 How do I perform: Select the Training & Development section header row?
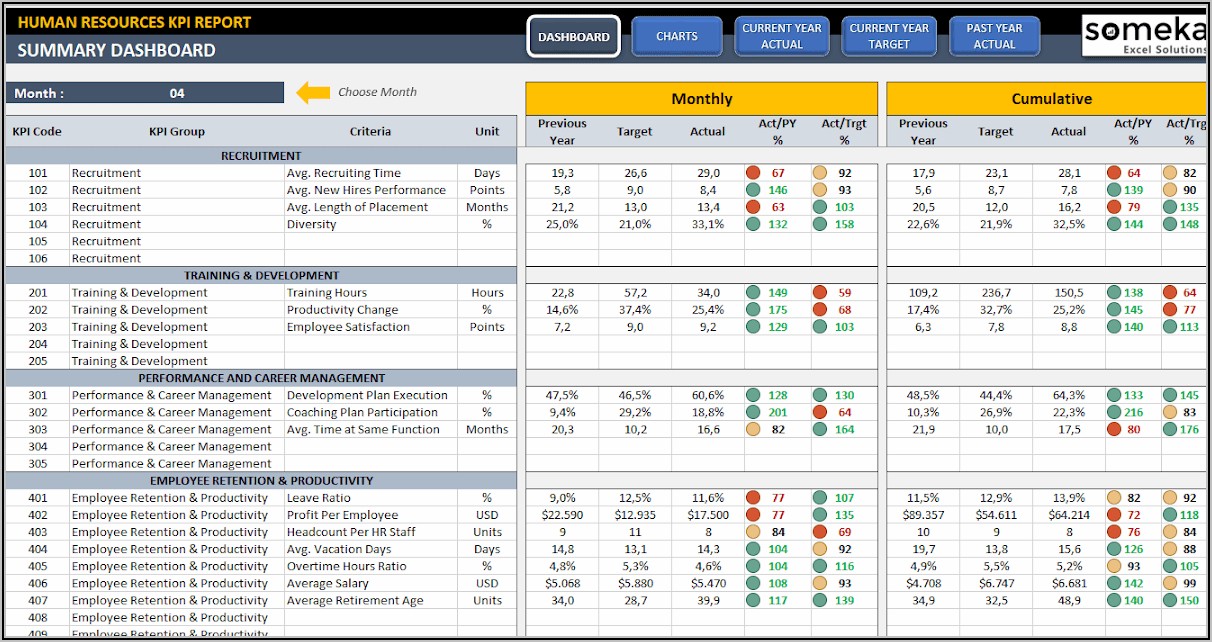(x=261, y=275)
